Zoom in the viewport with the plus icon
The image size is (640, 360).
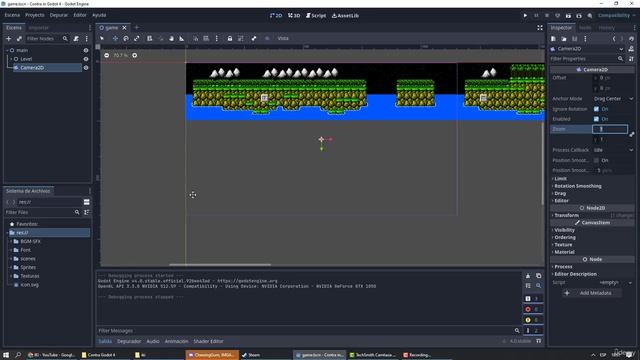pos(135,55)
